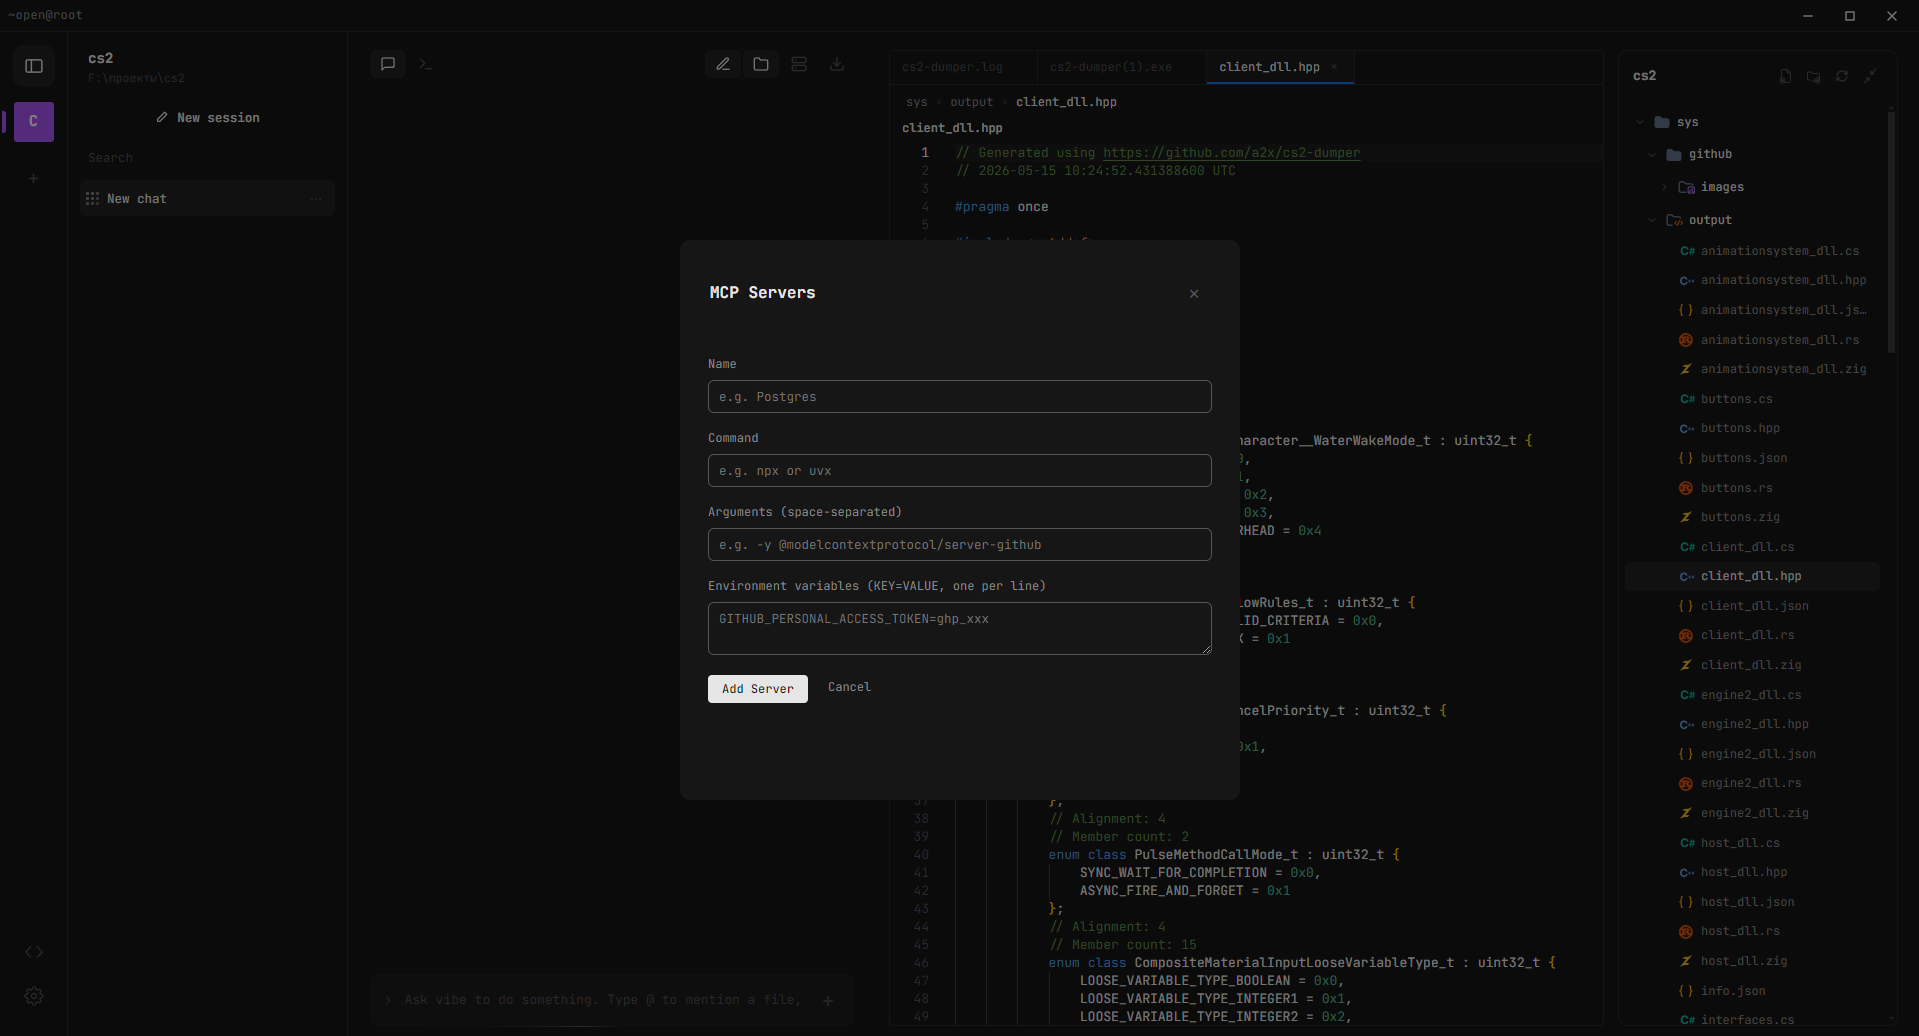Collapse the output folder chevron

coord(1652,220)
